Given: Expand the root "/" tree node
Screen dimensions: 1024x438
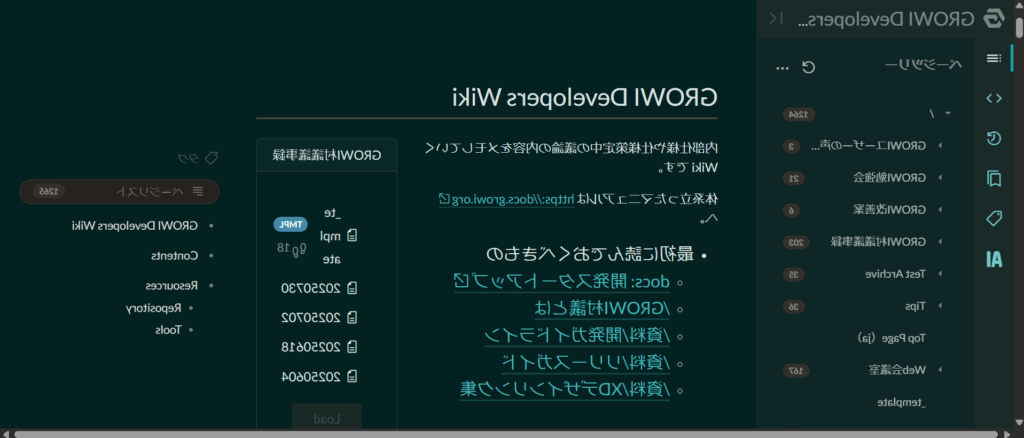Looking at the screenshot, I should coord(948,114).
